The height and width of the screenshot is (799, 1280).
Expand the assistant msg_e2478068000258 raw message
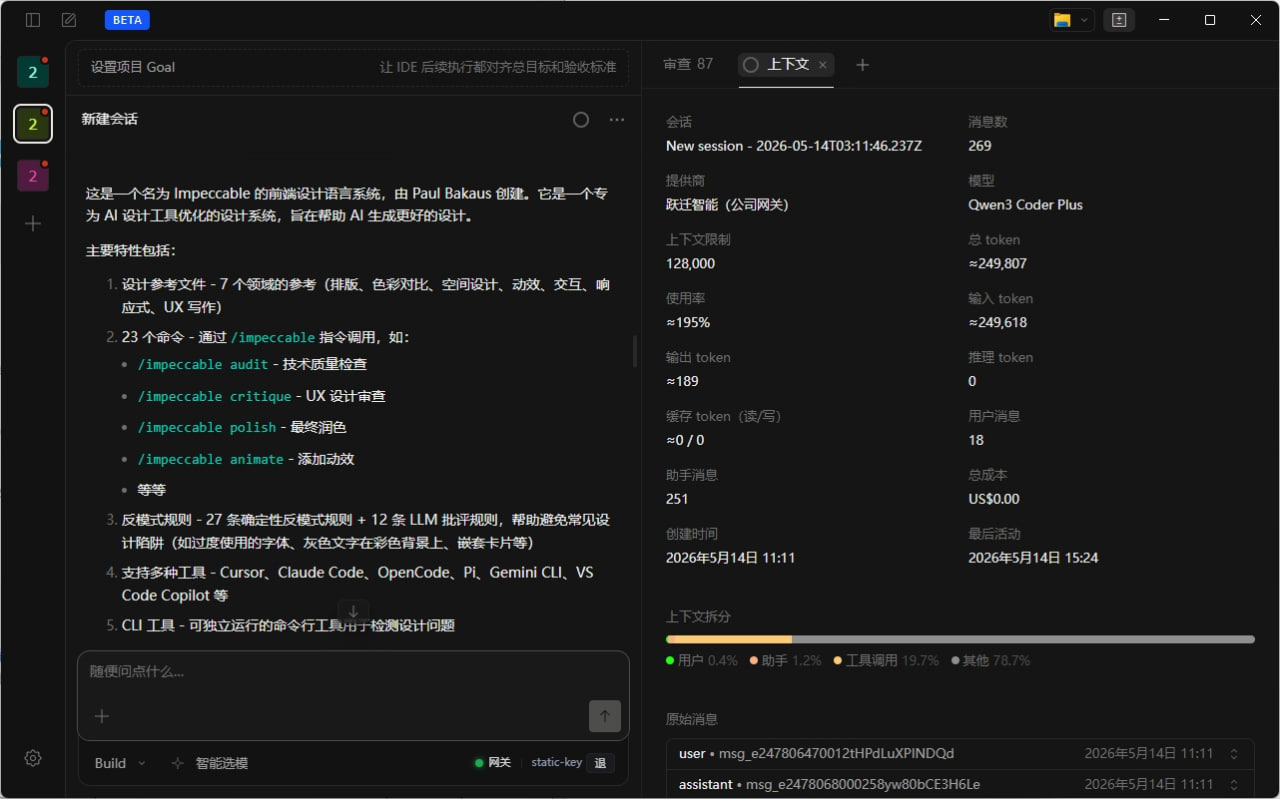960,784
